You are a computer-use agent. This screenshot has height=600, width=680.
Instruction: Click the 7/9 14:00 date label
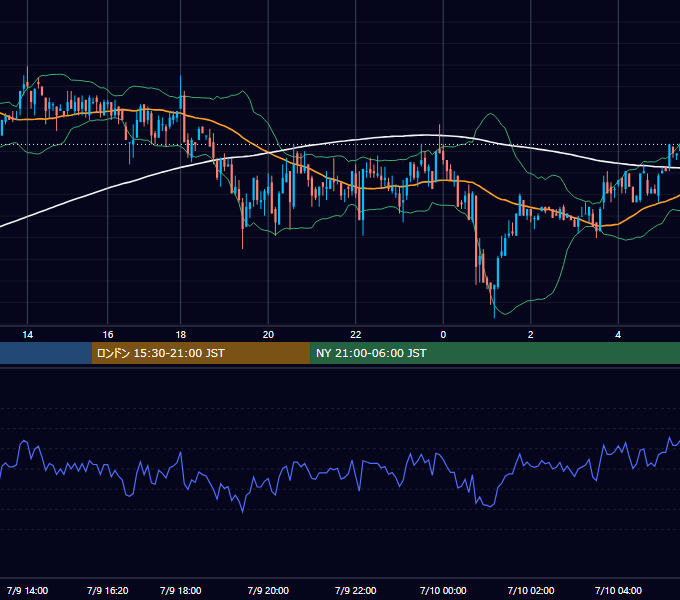[x=27, y=590]
